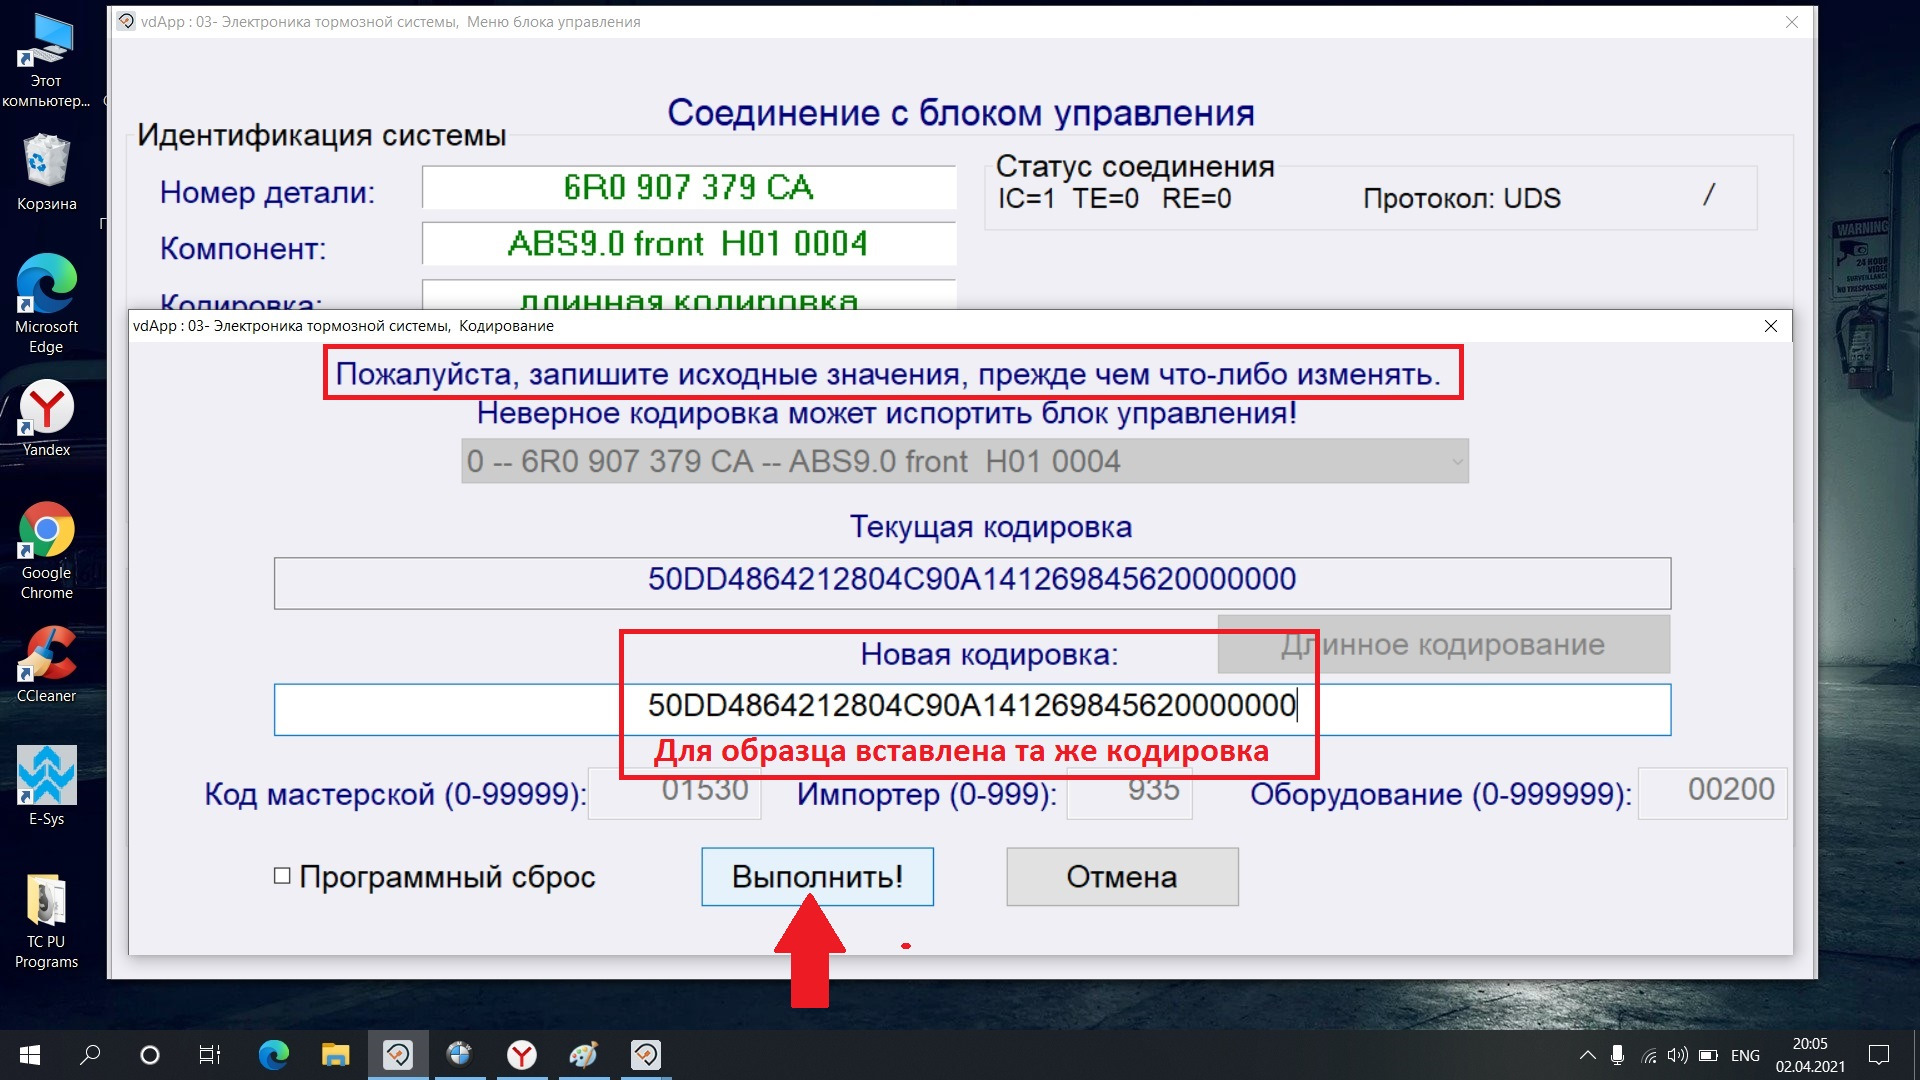Open the Корзина recycle bin icon
This screenshot has width=1920, height=1080.
(x=46, y=172)
